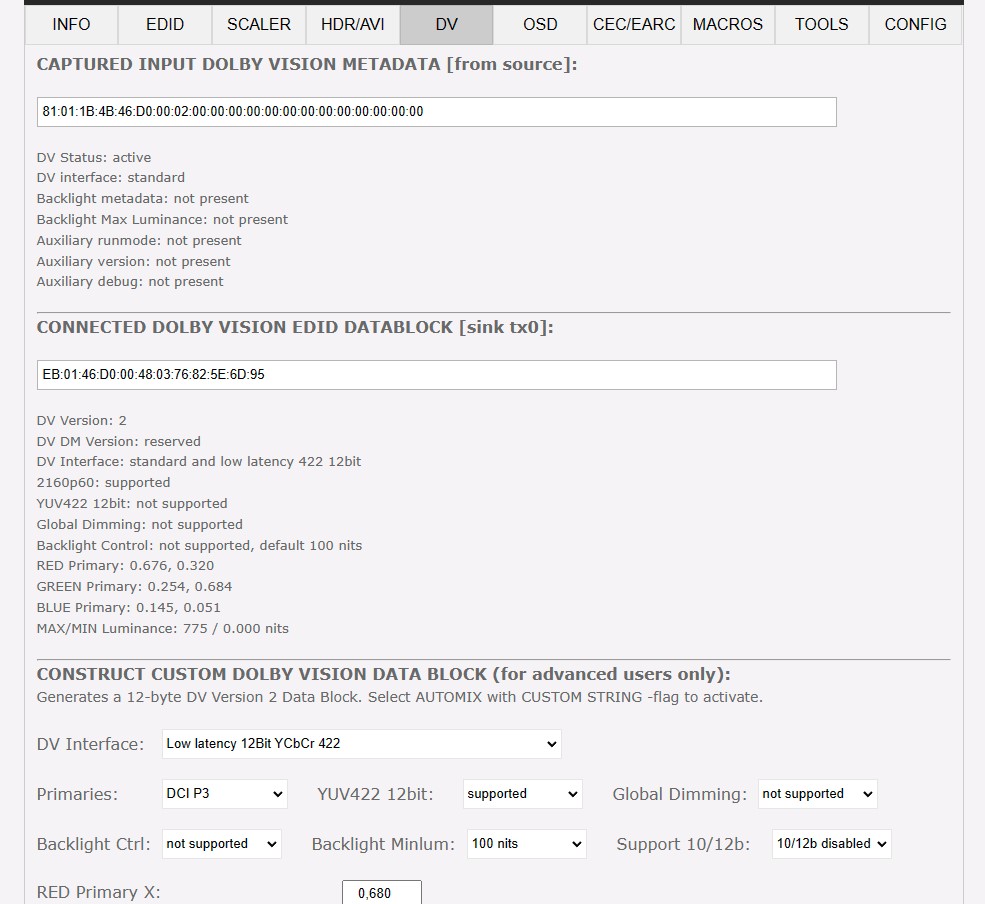Viewport: 985px width, 904px height.
Task: Click 'YUV422 12bit: not supported' text
Action: [132, 503]
